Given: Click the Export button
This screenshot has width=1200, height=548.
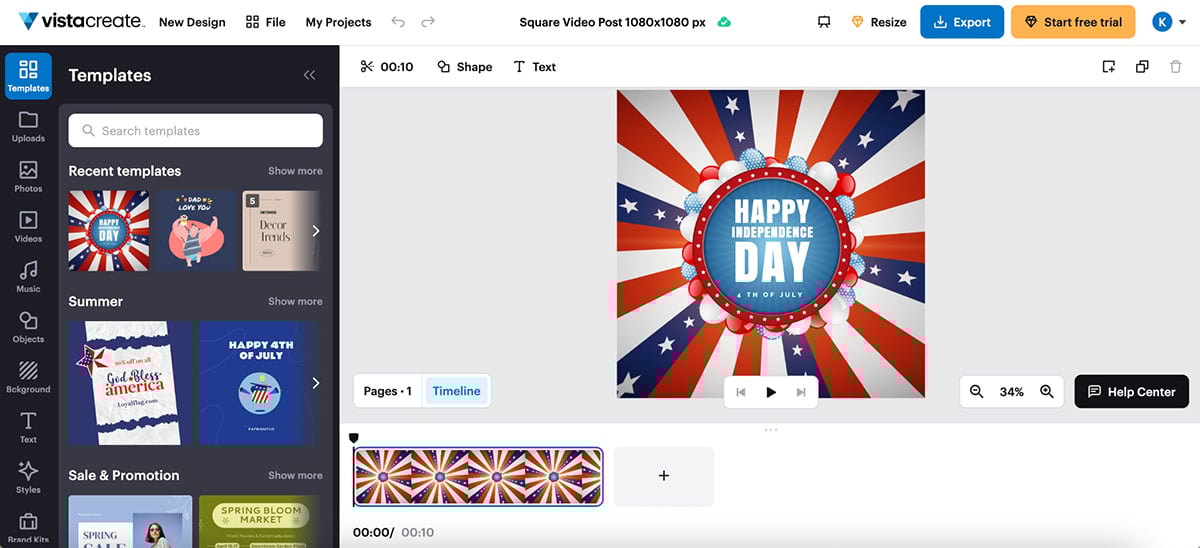Looking at the screenshot, I should (962, 22).
